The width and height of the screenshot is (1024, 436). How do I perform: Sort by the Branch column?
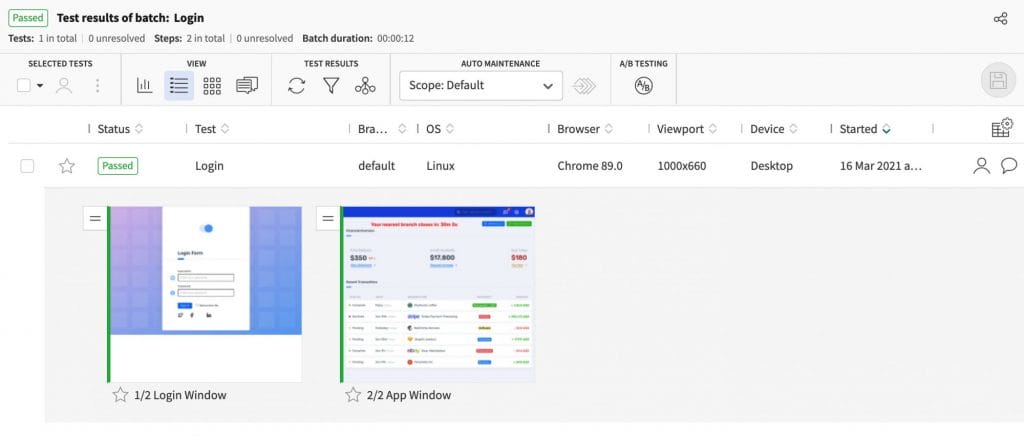[x=402, y=129]
